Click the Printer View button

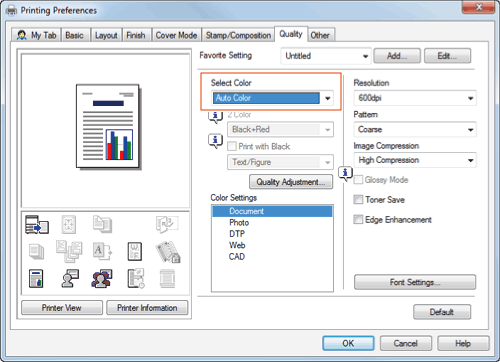[62, 307]
